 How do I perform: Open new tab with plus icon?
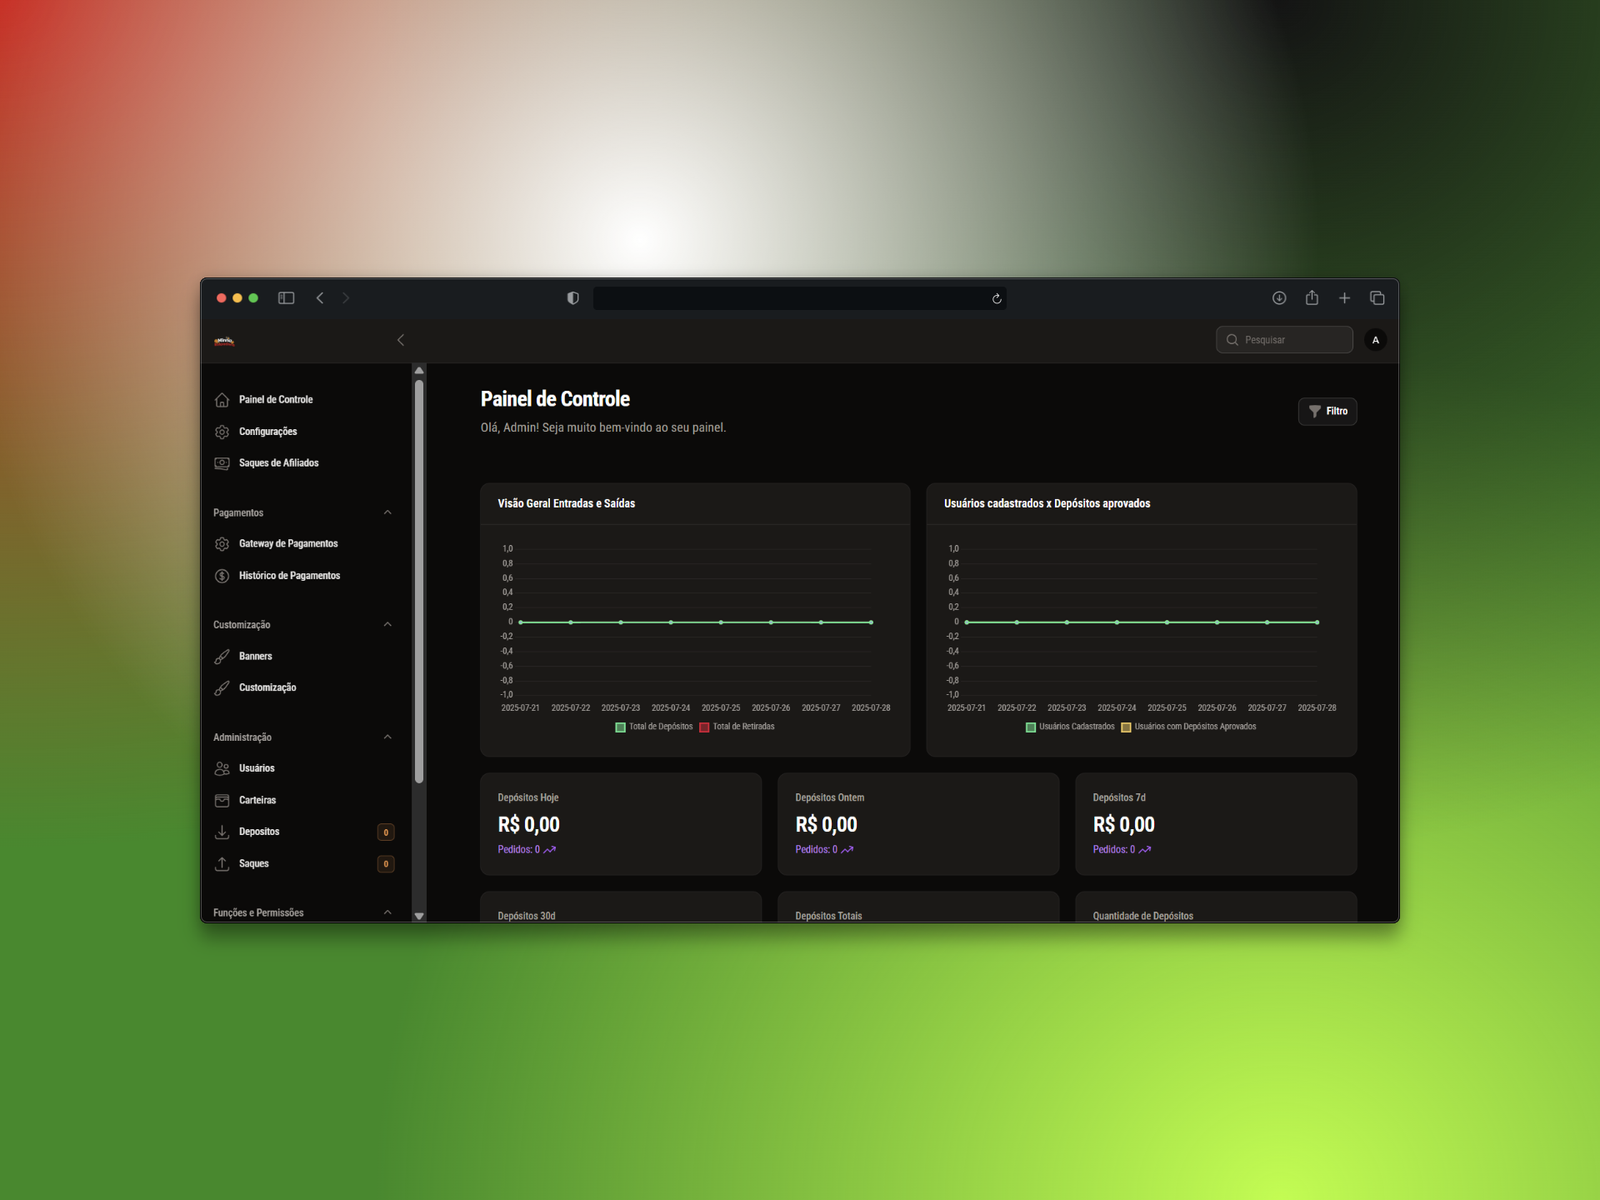click(x=1344, y=298)
